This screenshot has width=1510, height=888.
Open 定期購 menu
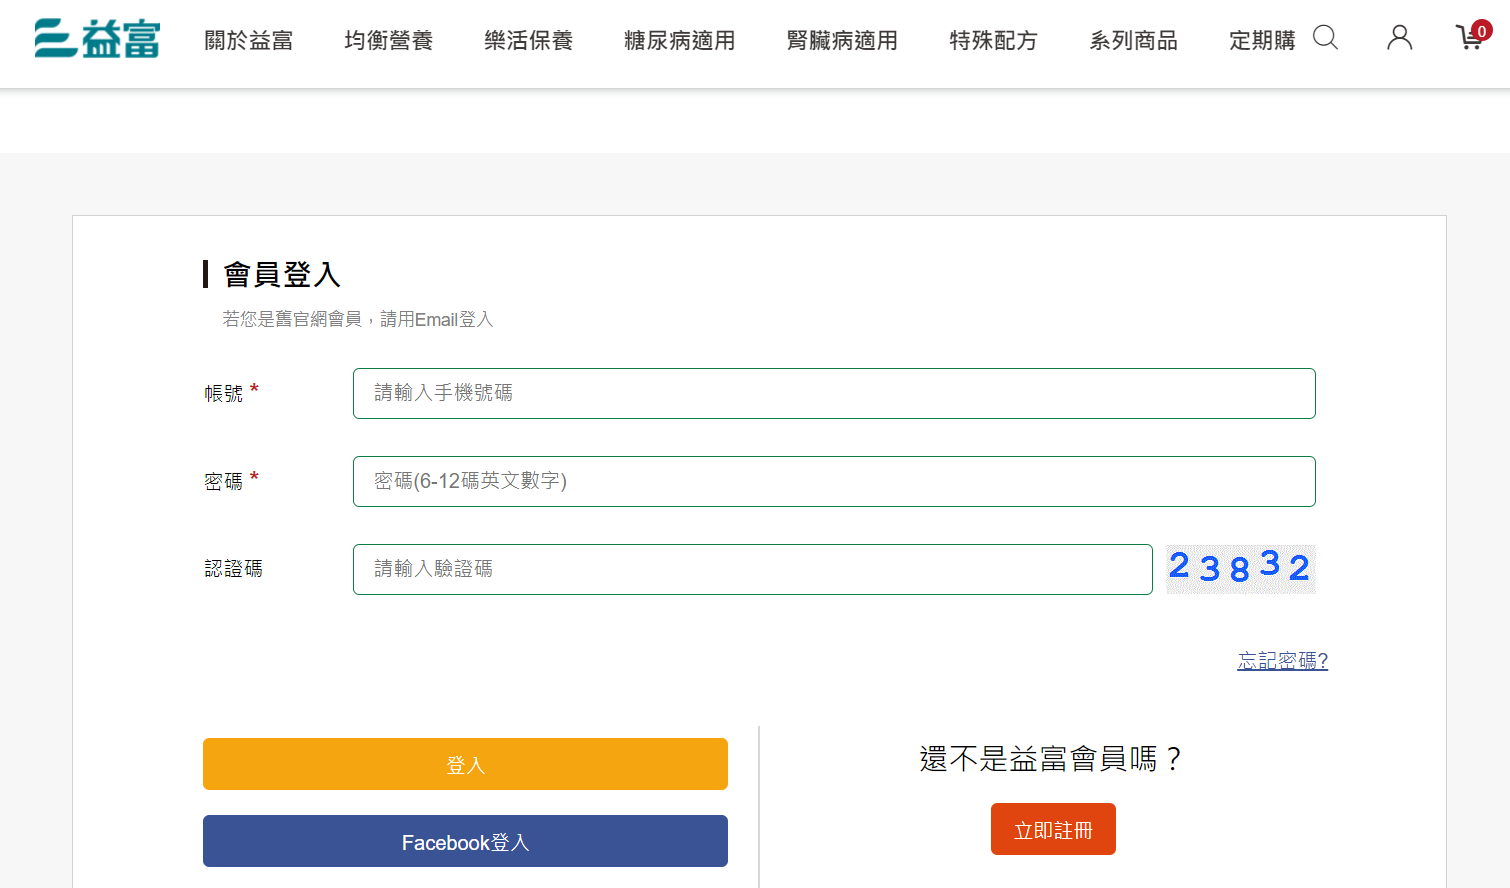(x=1261, y=41)
